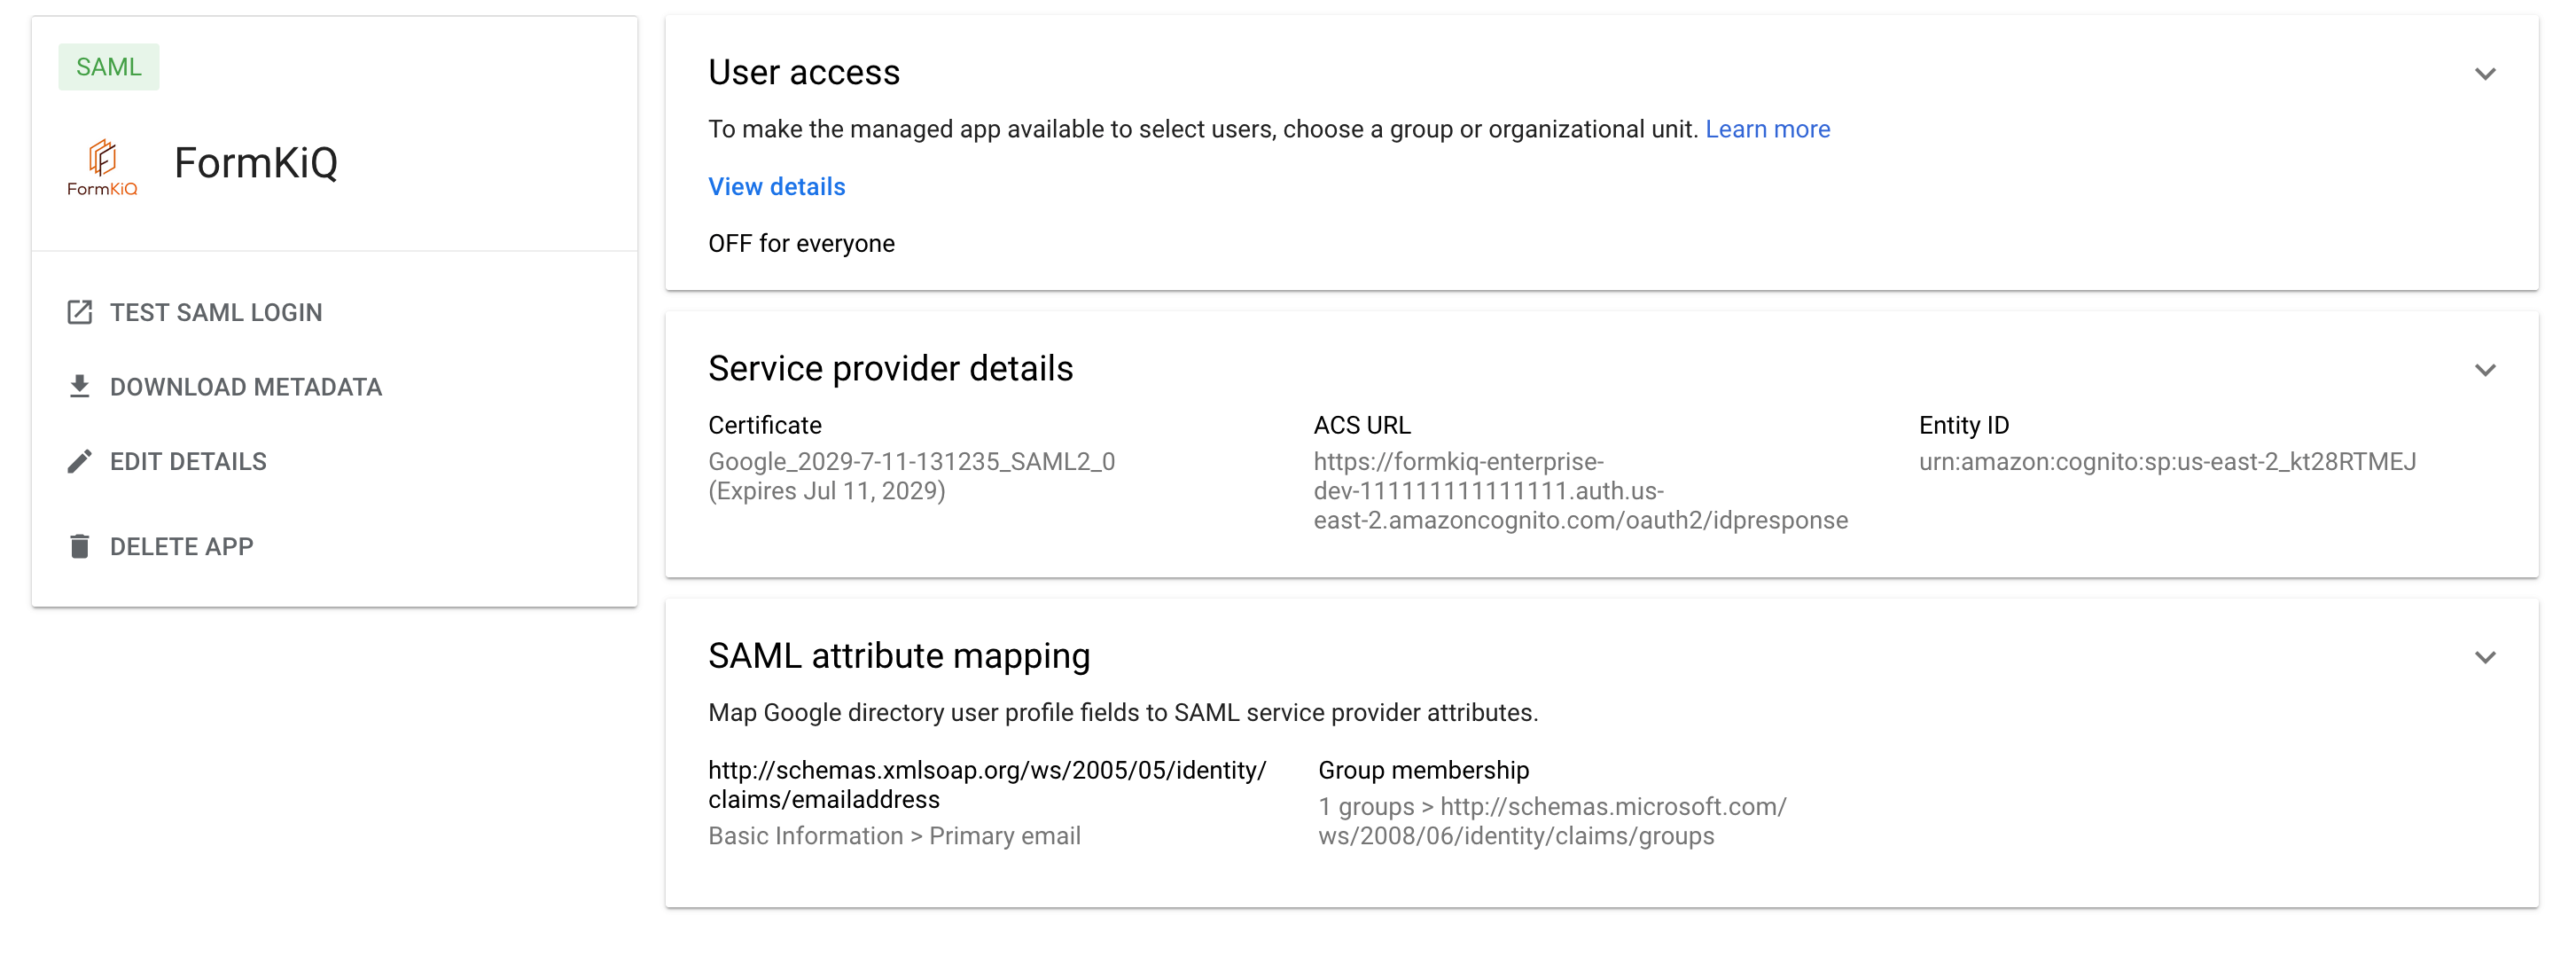Click the 'To make the managed app available' description
This screenshot has height=956, width=2576.
(x=1203, y=129)
